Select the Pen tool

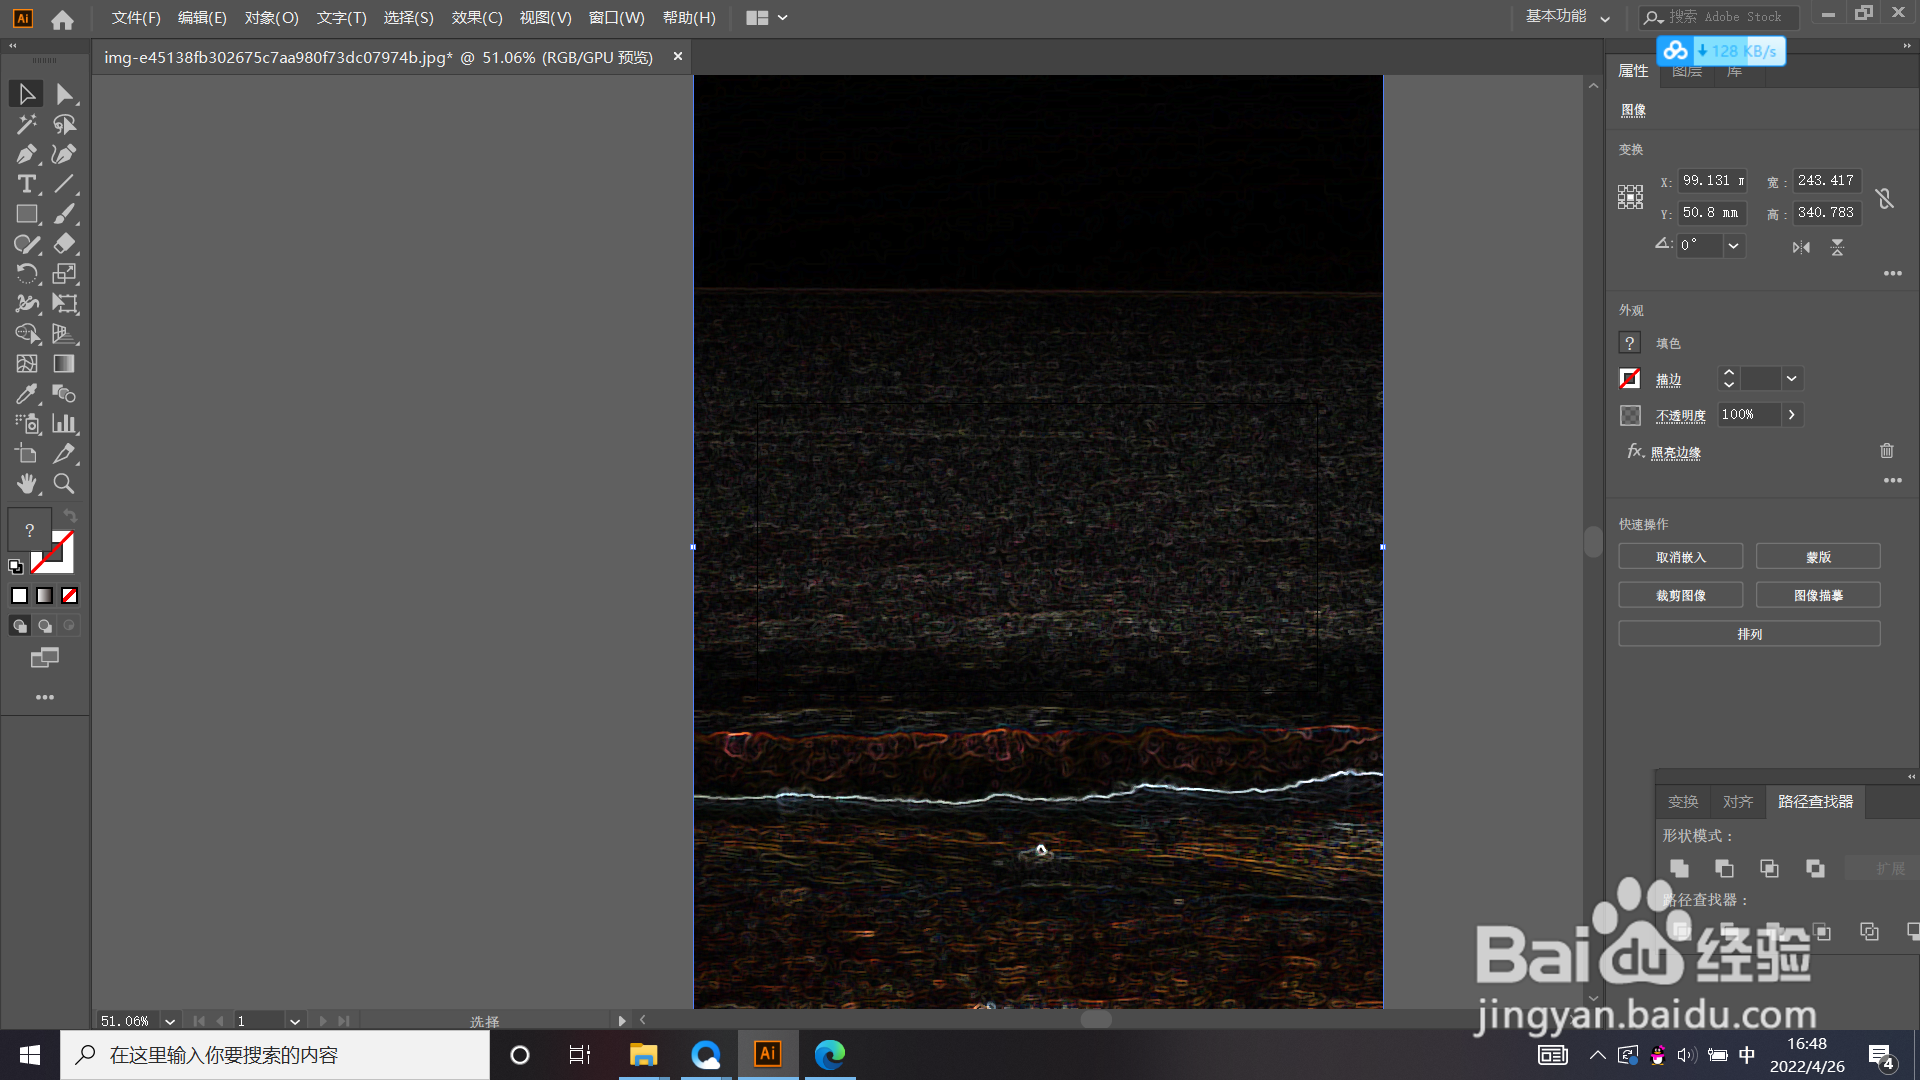click(27, 154)
